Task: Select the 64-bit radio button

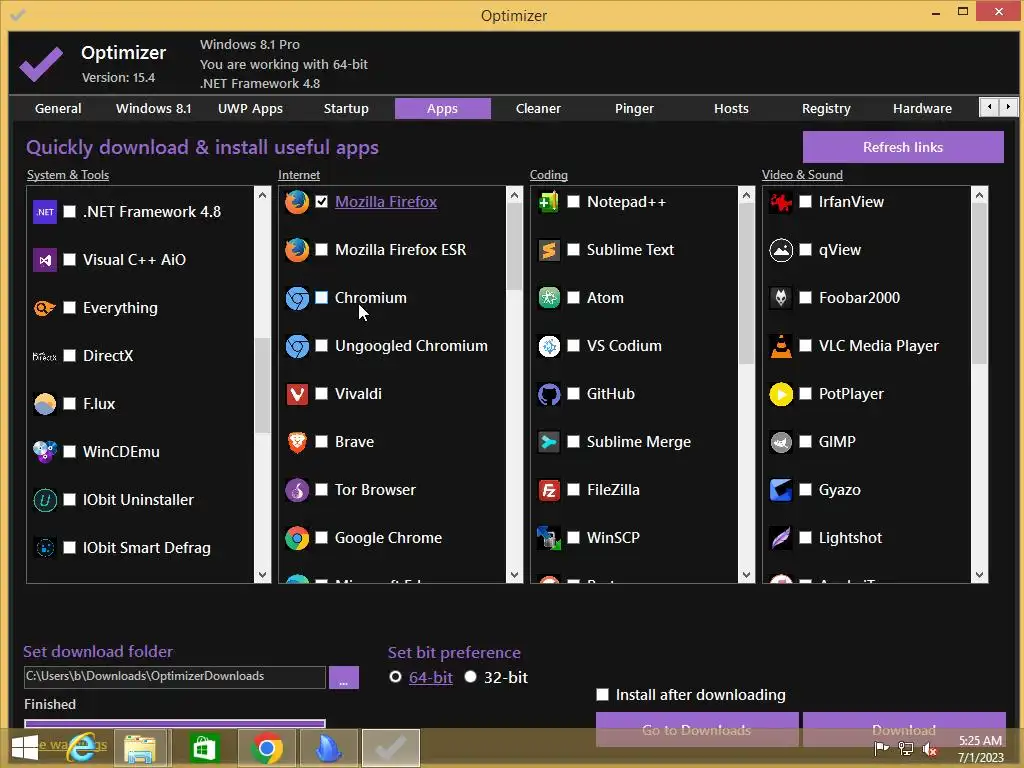Action: [x=395, y=677]
